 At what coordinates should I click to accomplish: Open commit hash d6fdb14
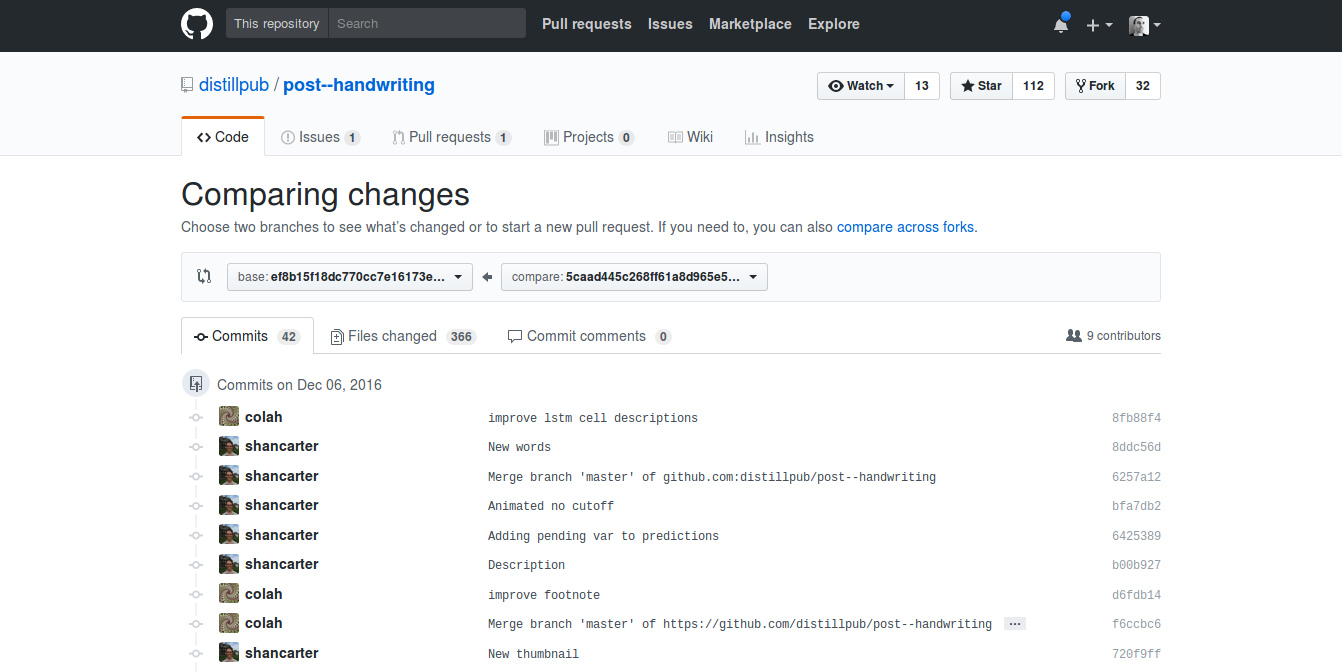pyautogui.click(x=1136, y=595)
